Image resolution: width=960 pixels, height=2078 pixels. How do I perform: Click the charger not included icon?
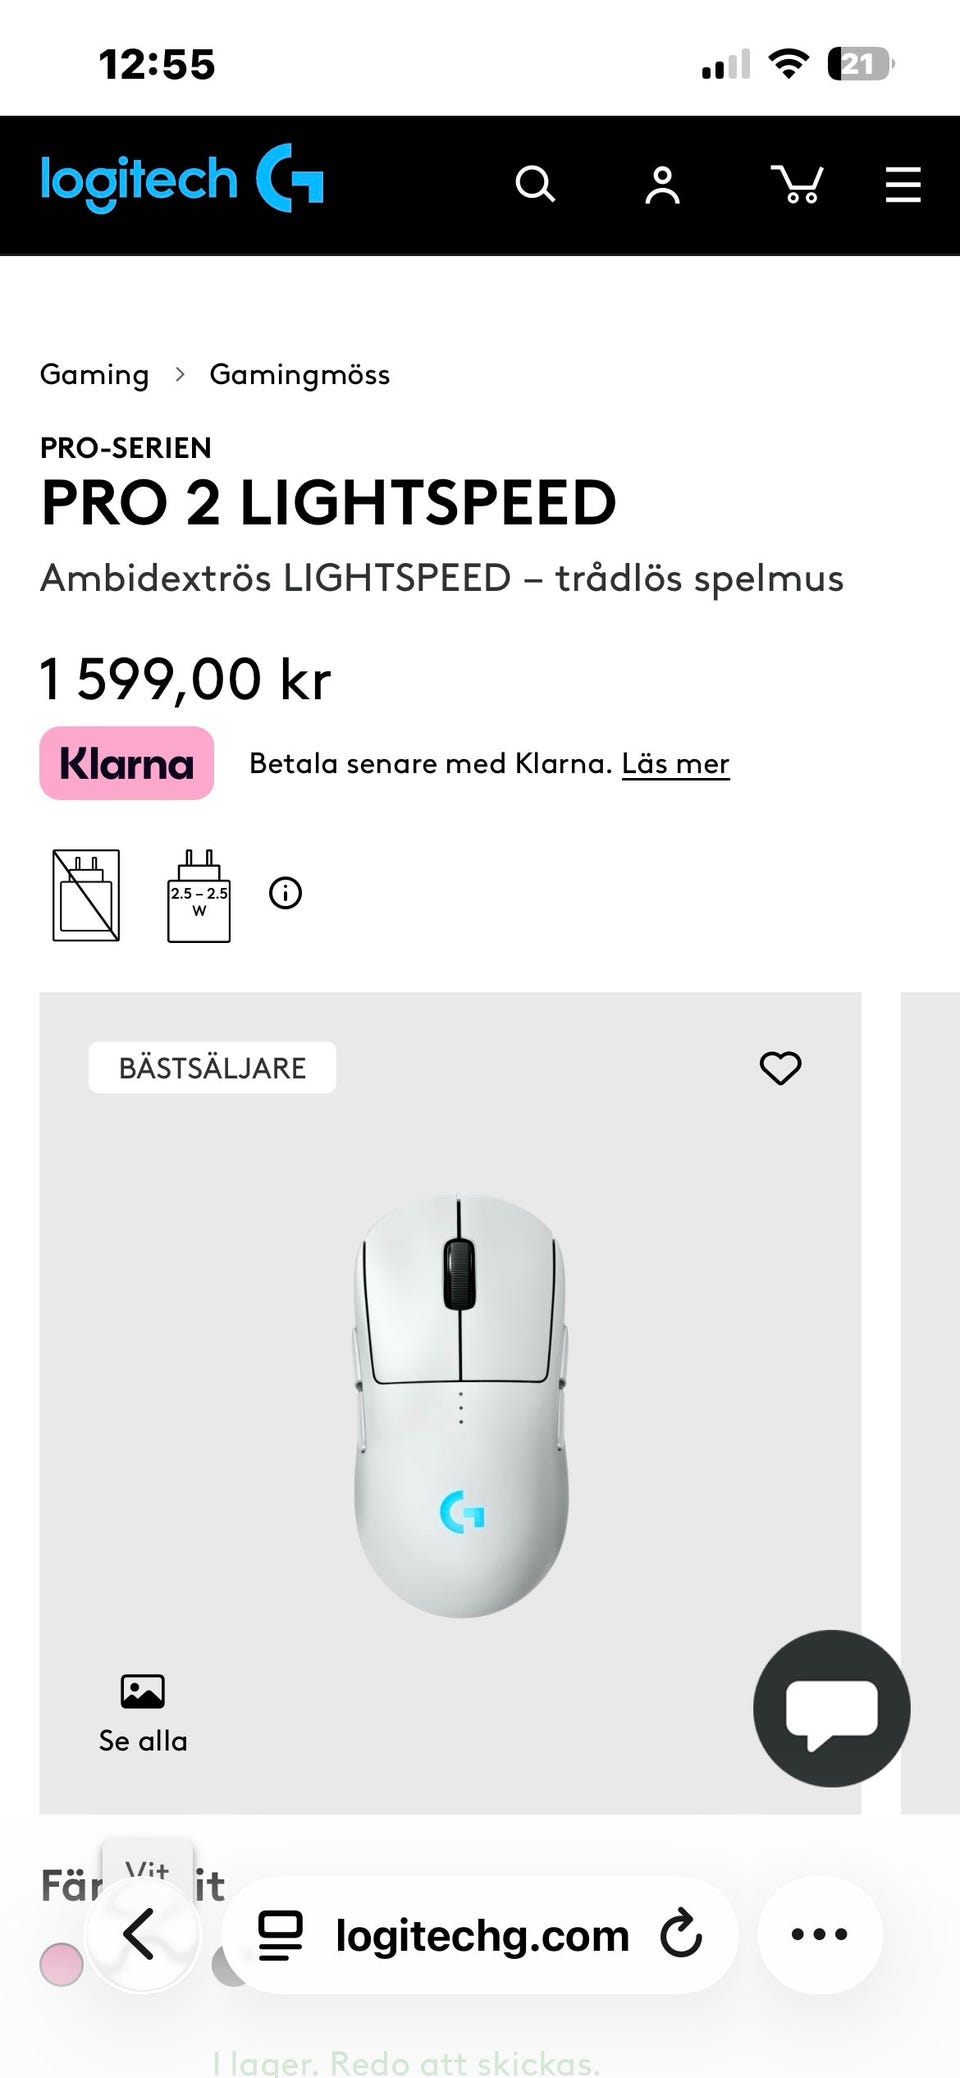click(86, 895)
